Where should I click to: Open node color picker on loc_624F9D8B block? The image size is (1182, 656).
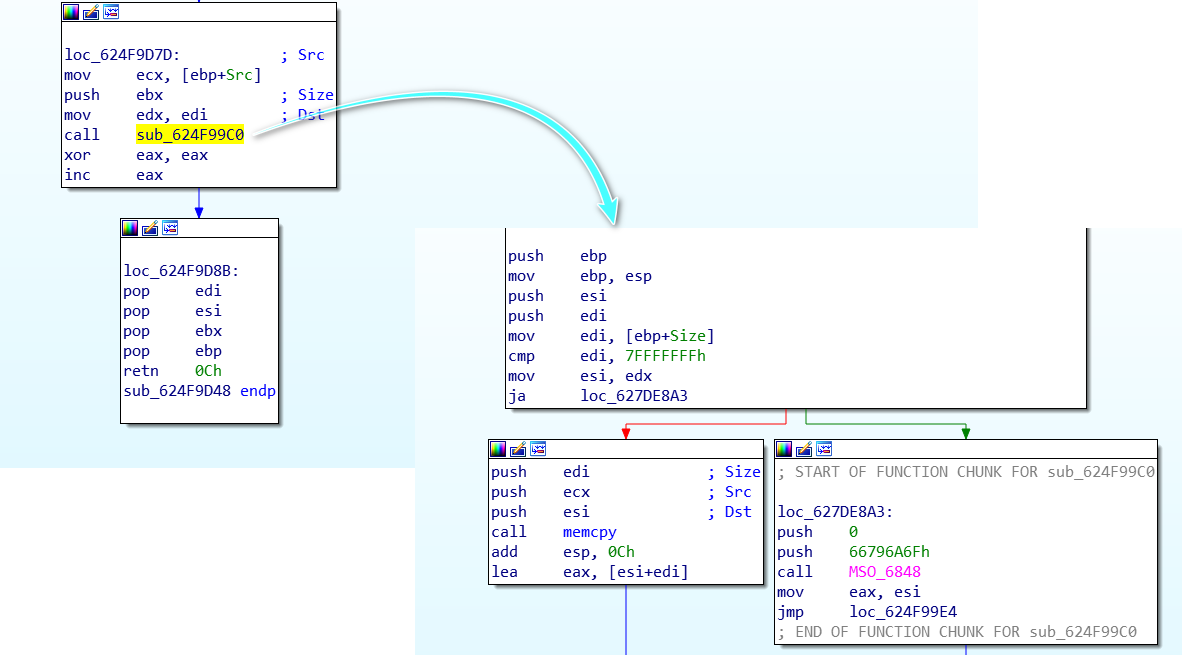coord(130,228)
